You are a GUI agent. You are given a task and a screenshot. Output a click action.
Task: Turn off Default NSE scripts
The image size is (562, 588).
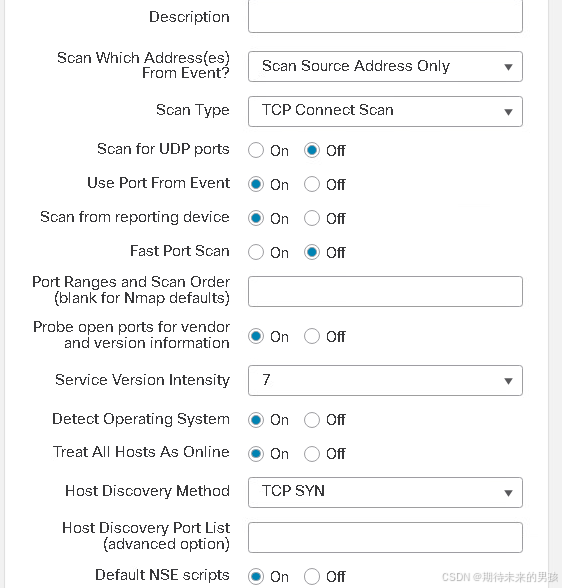[312, 576]
